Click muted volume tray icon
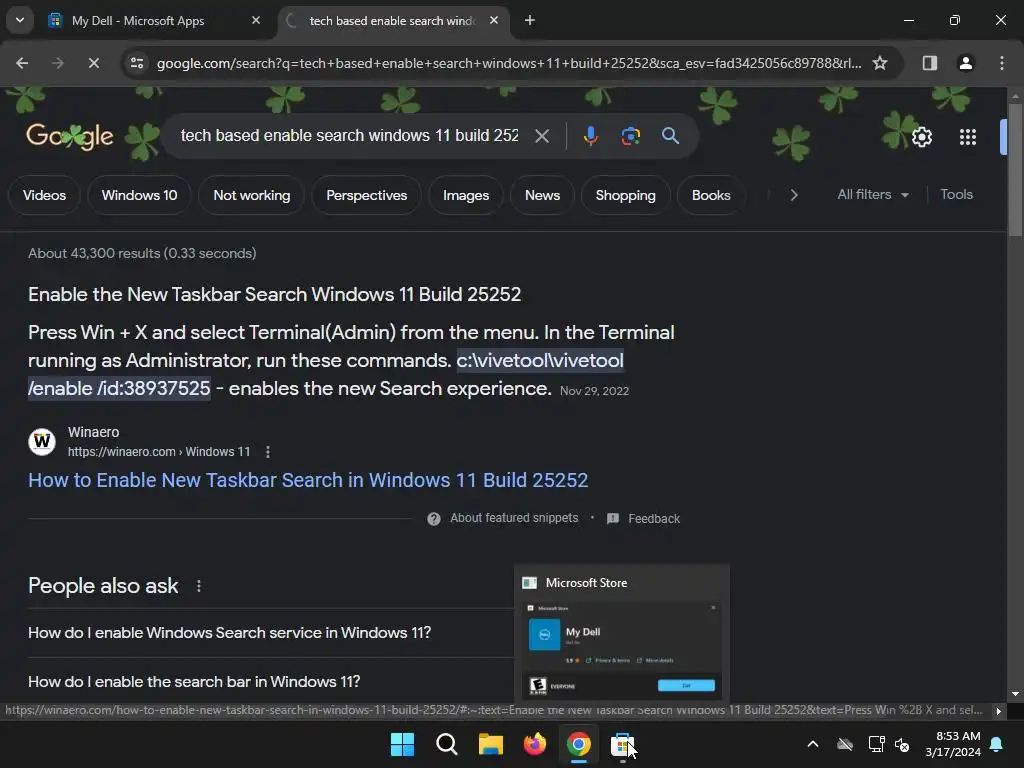Screen dimensions: 1024x768 (902, 744)
